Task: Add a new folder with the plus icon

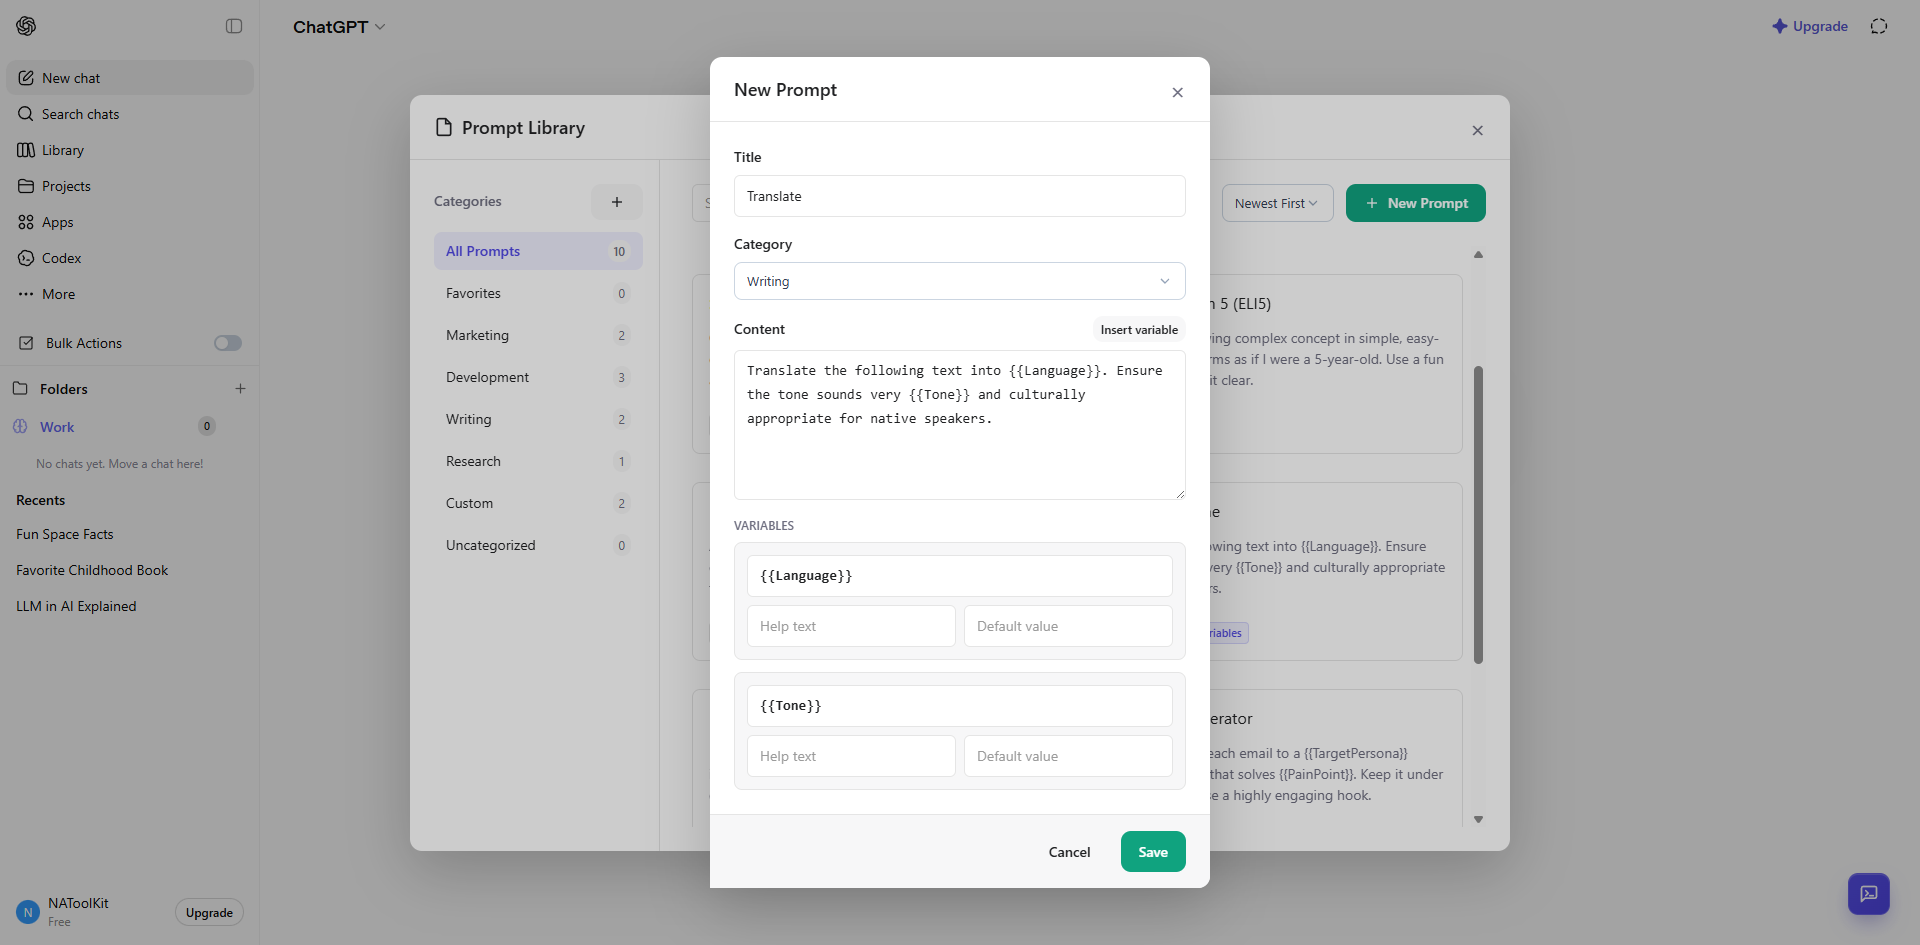Action: 240,389
